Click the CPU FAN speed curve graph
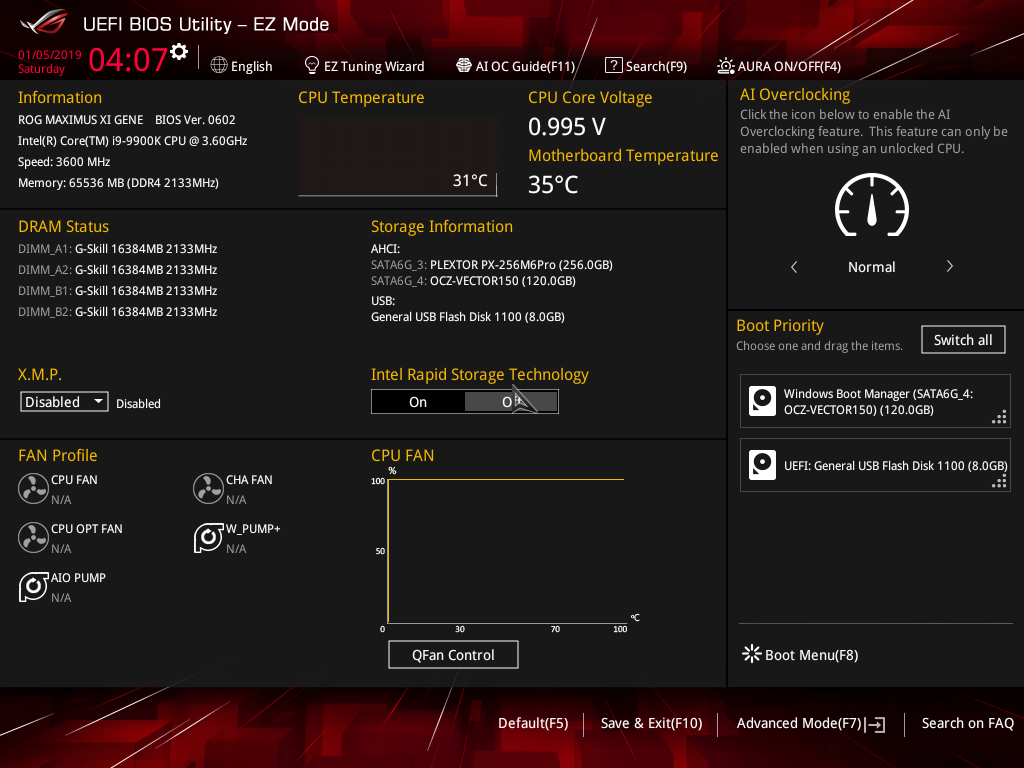This screenshot has width=1024, height=768. click(505, 550)
